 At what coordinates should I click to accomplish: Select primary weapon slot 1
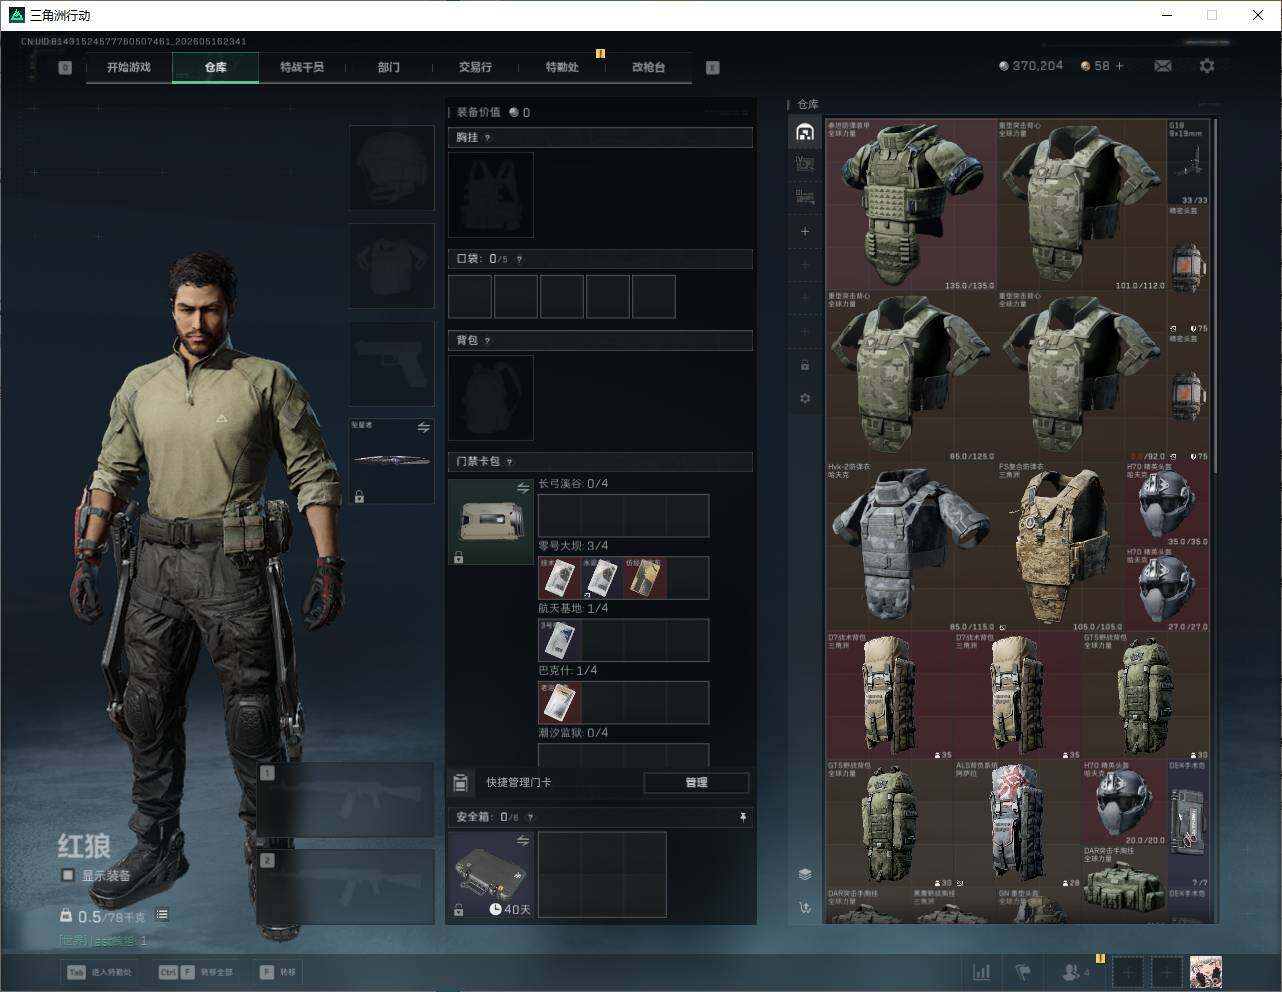346,799
